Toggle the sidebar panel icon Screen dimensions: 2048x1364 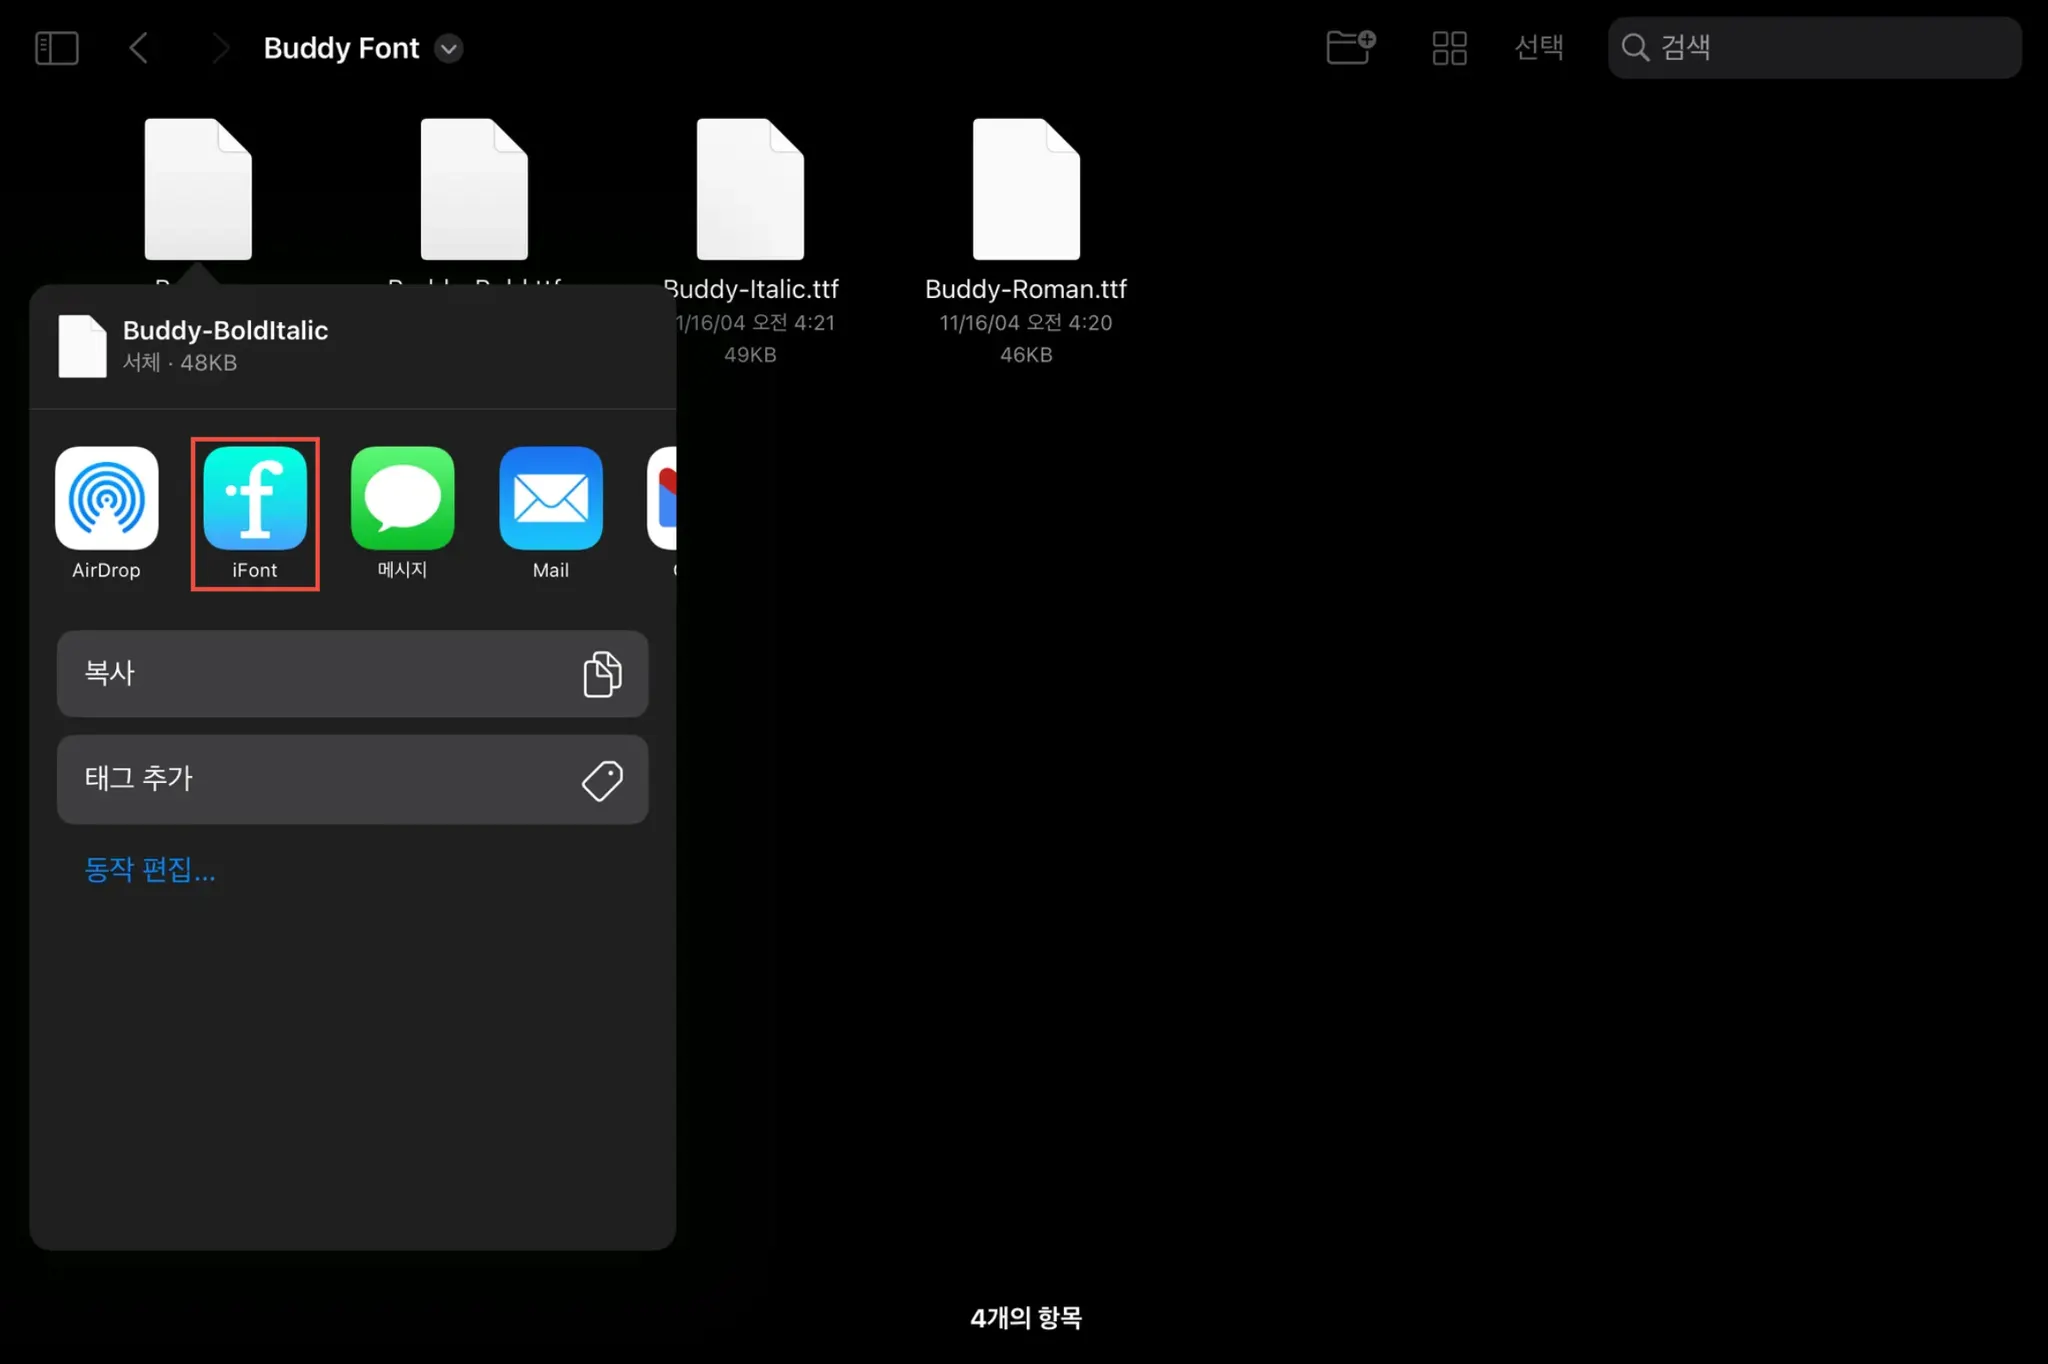point(57,48)
